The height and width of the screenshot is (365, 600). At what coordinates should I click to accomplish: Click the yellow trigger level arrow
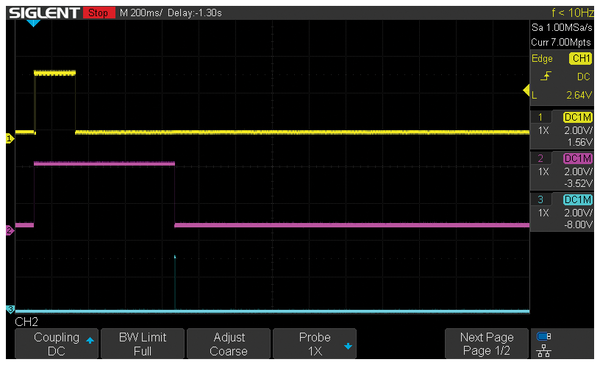pos(526,90)
